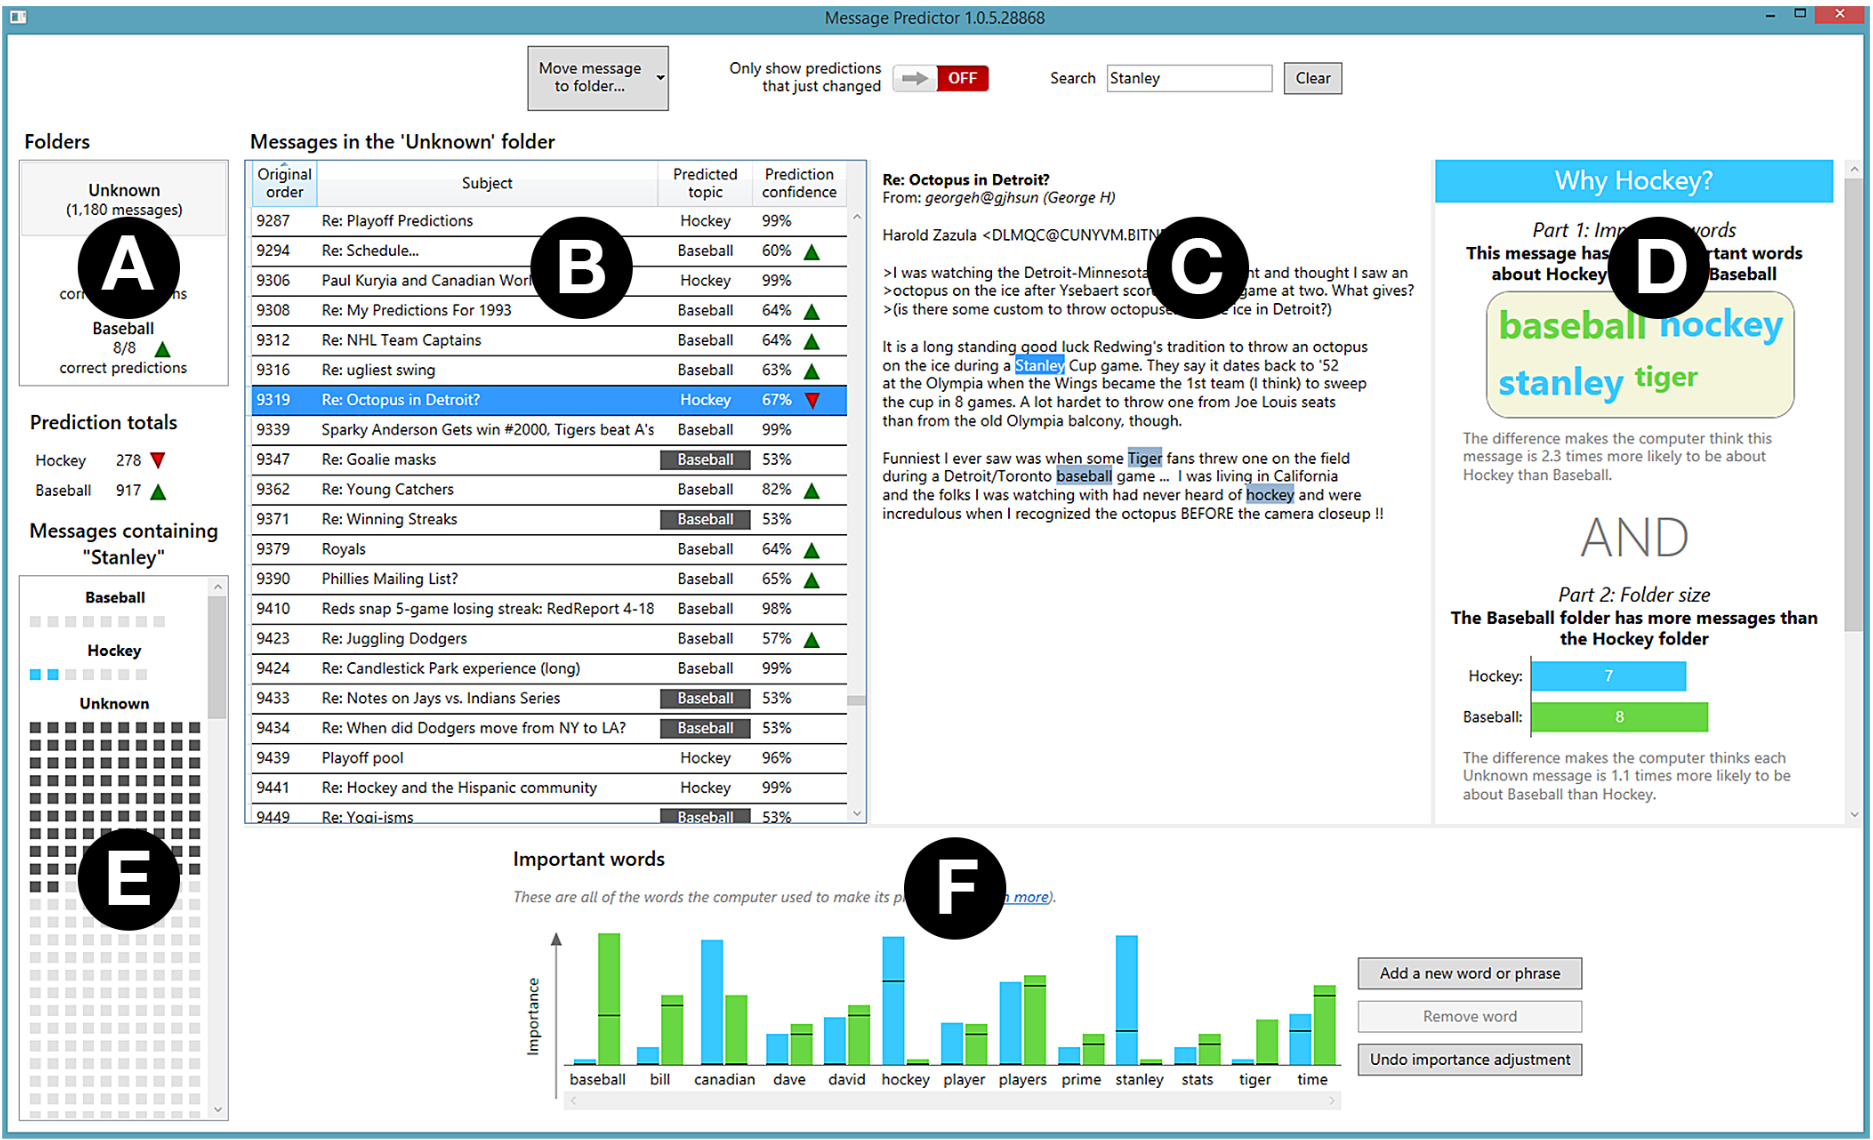Sort by Predicted topic column header
The width and height of the screenshot is (1873, 1140).
point(705,183)
